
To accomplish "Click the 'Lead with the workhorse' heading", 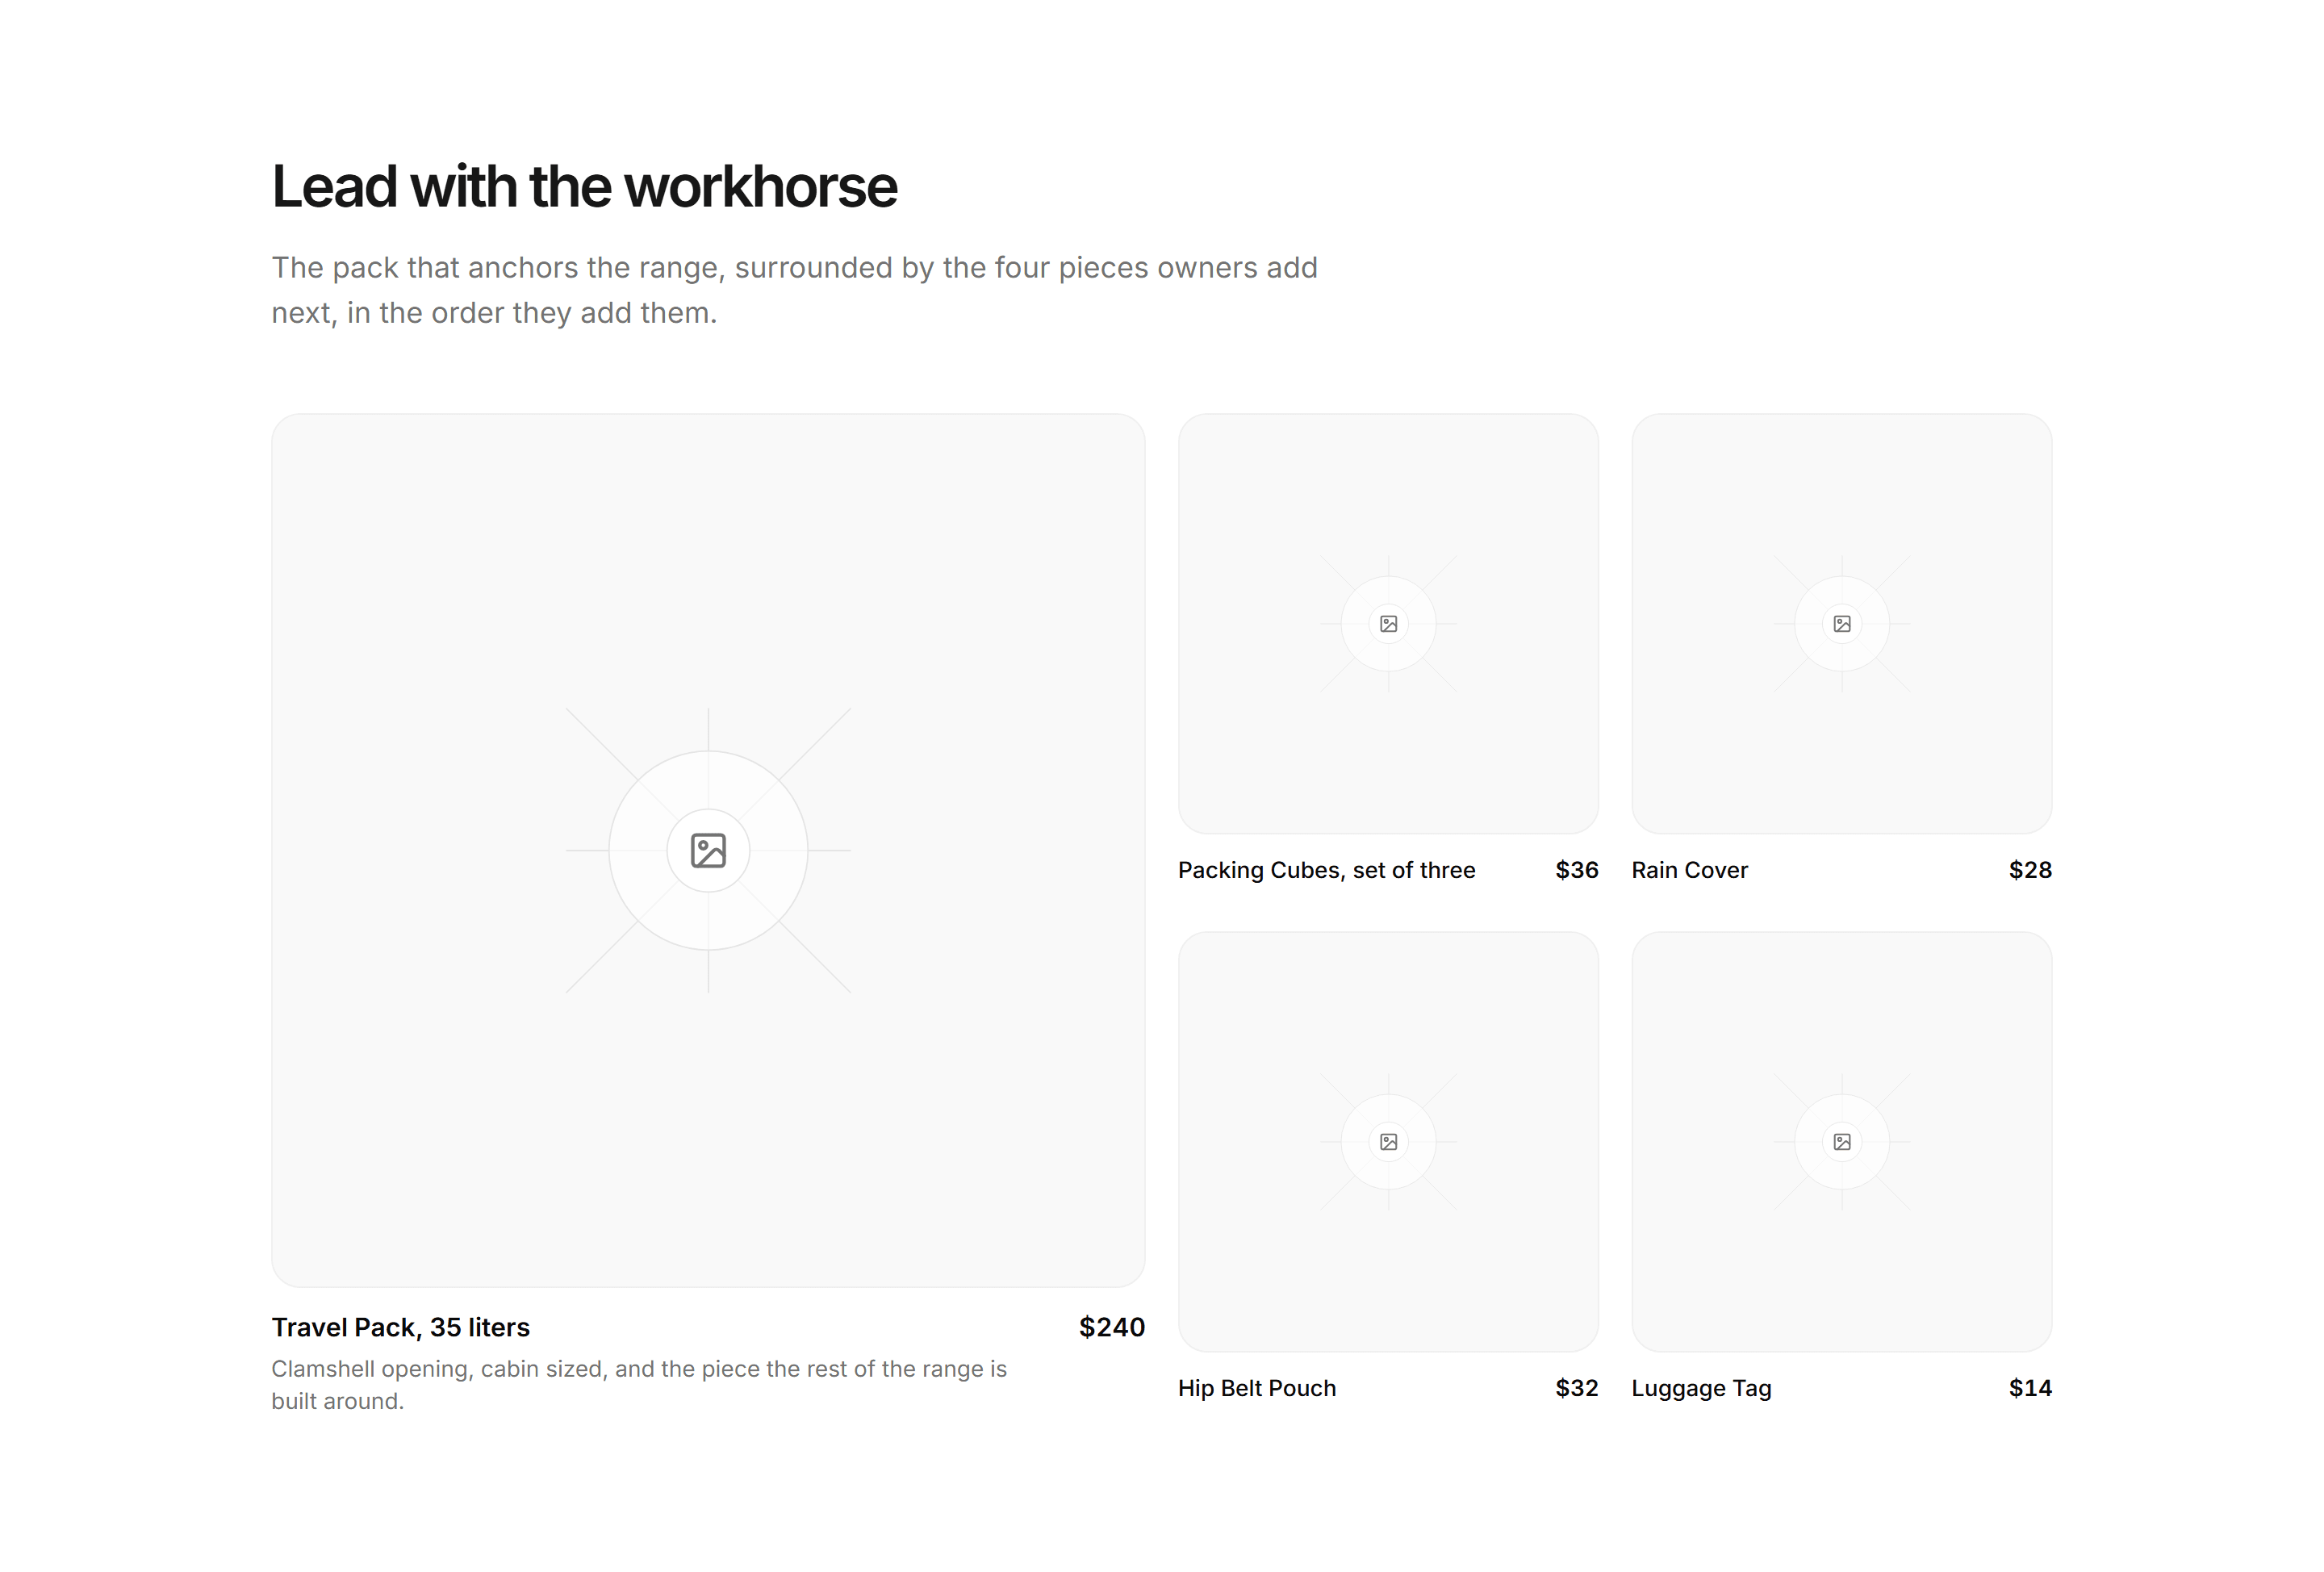I will (x=584, y=187).
